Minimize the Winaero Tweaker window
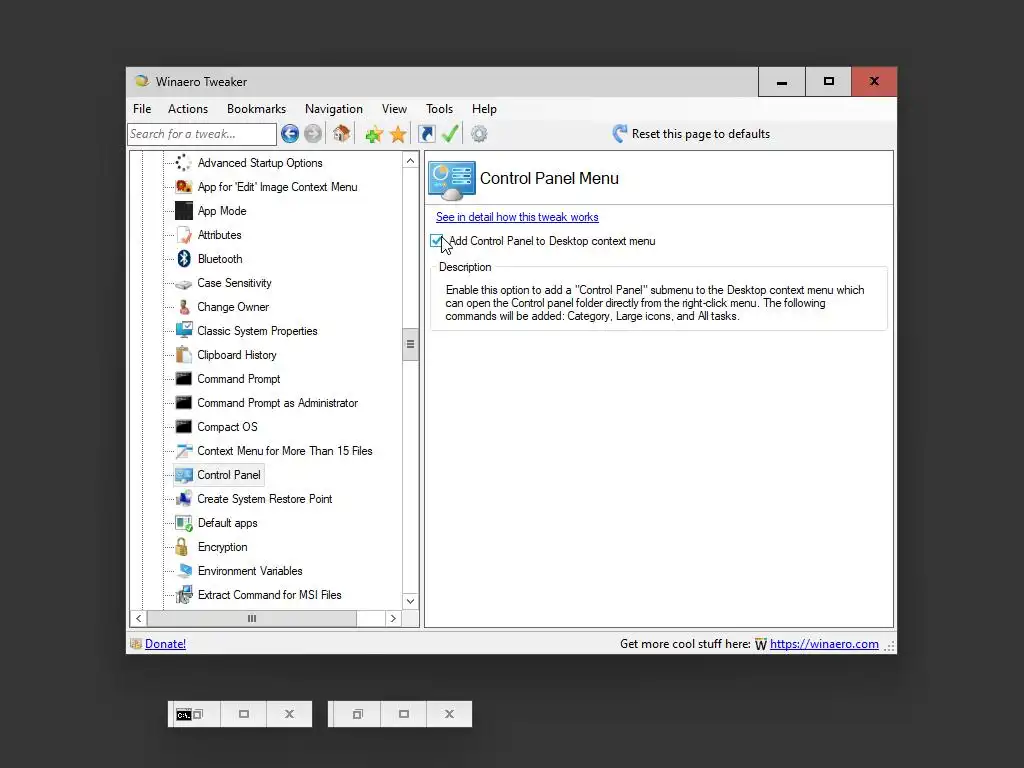Screen dimensions: 1024x768 coord(782,82)
